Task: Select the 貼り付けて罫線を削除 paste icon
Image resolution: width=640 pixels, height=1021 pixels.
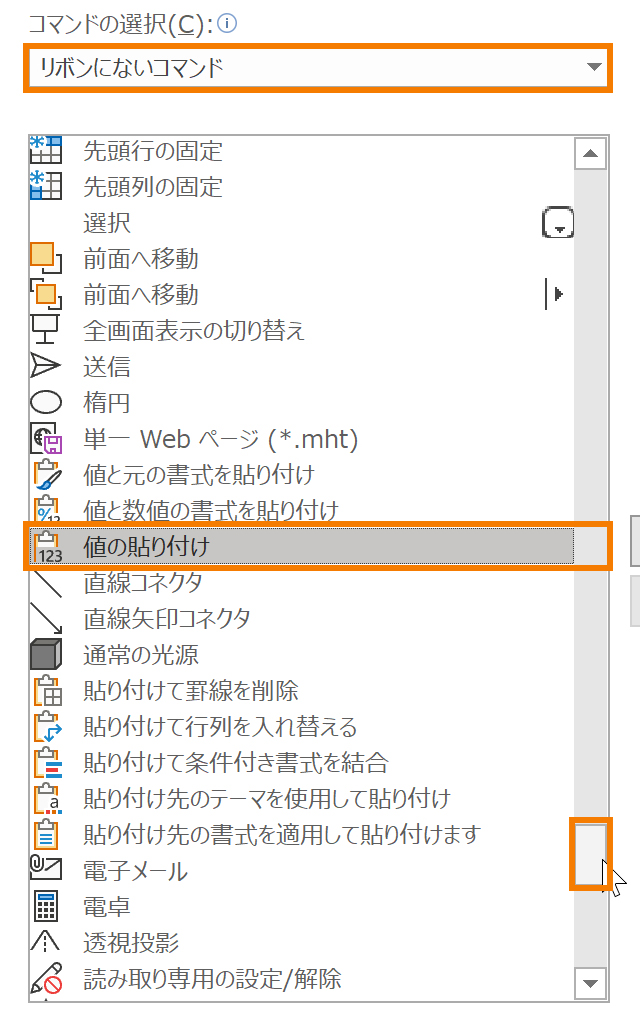Action: click(x=48, y=691)
